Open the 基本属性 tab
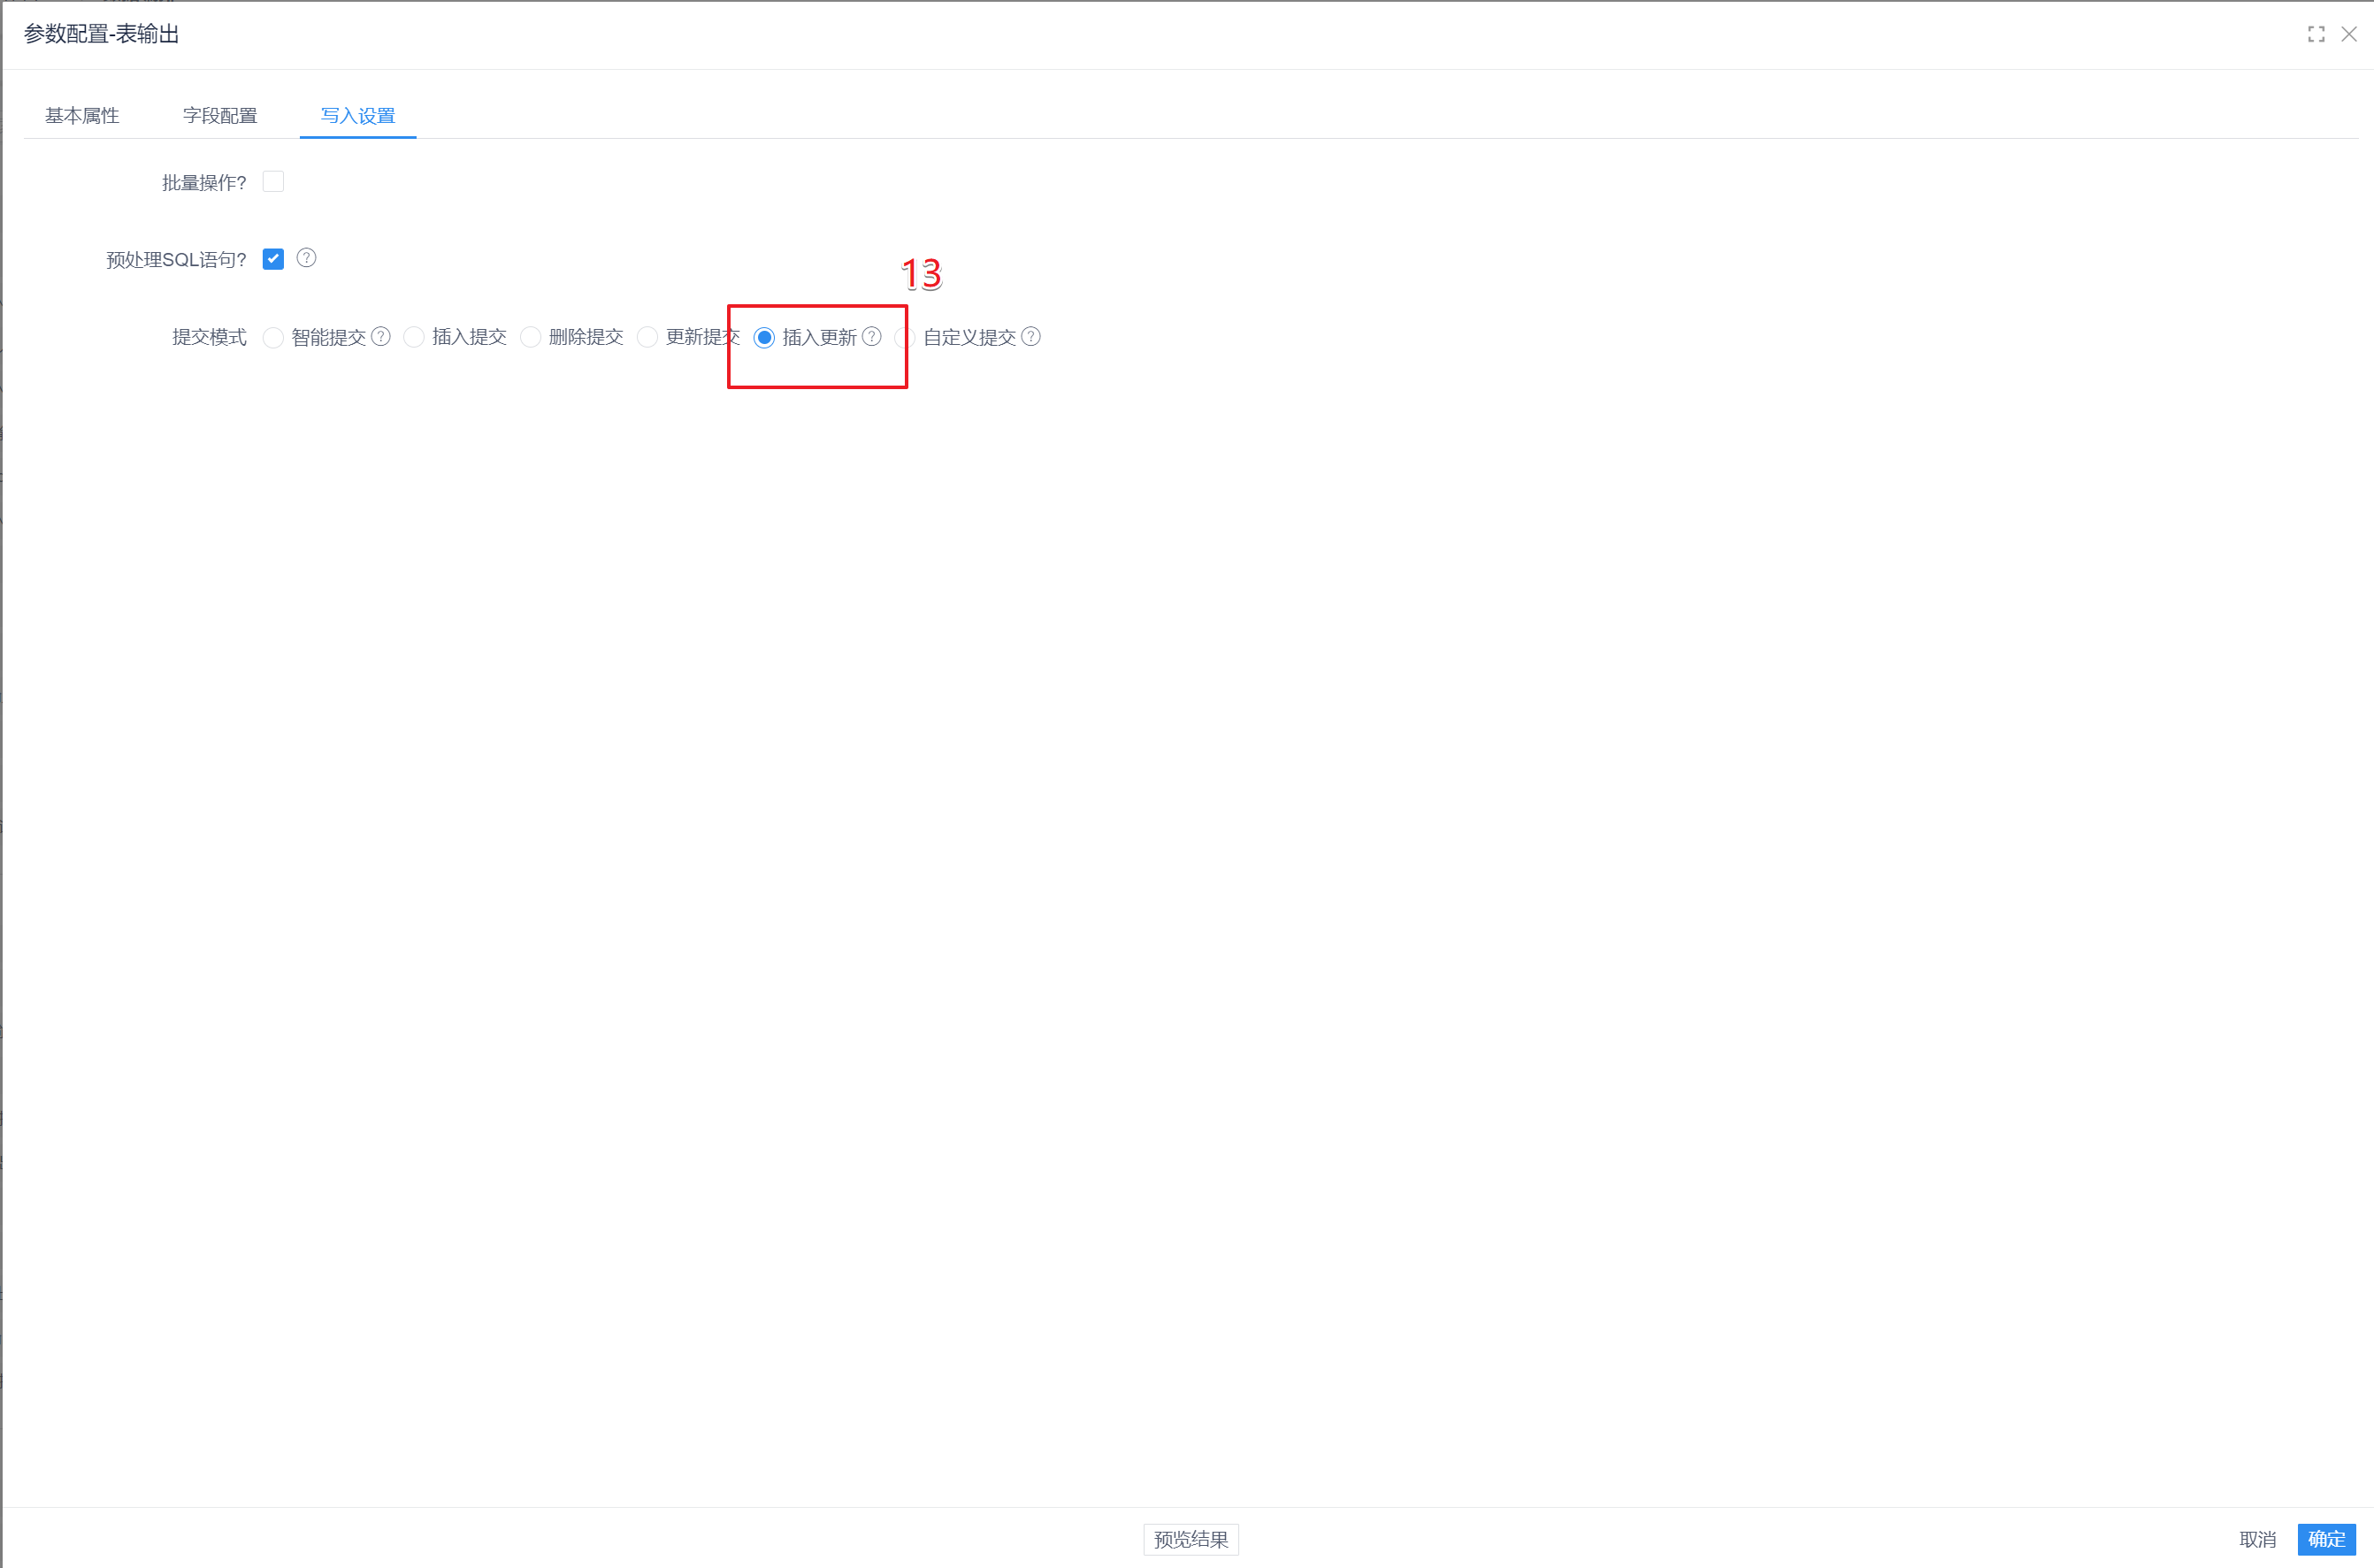 click(x=82, y=116)
